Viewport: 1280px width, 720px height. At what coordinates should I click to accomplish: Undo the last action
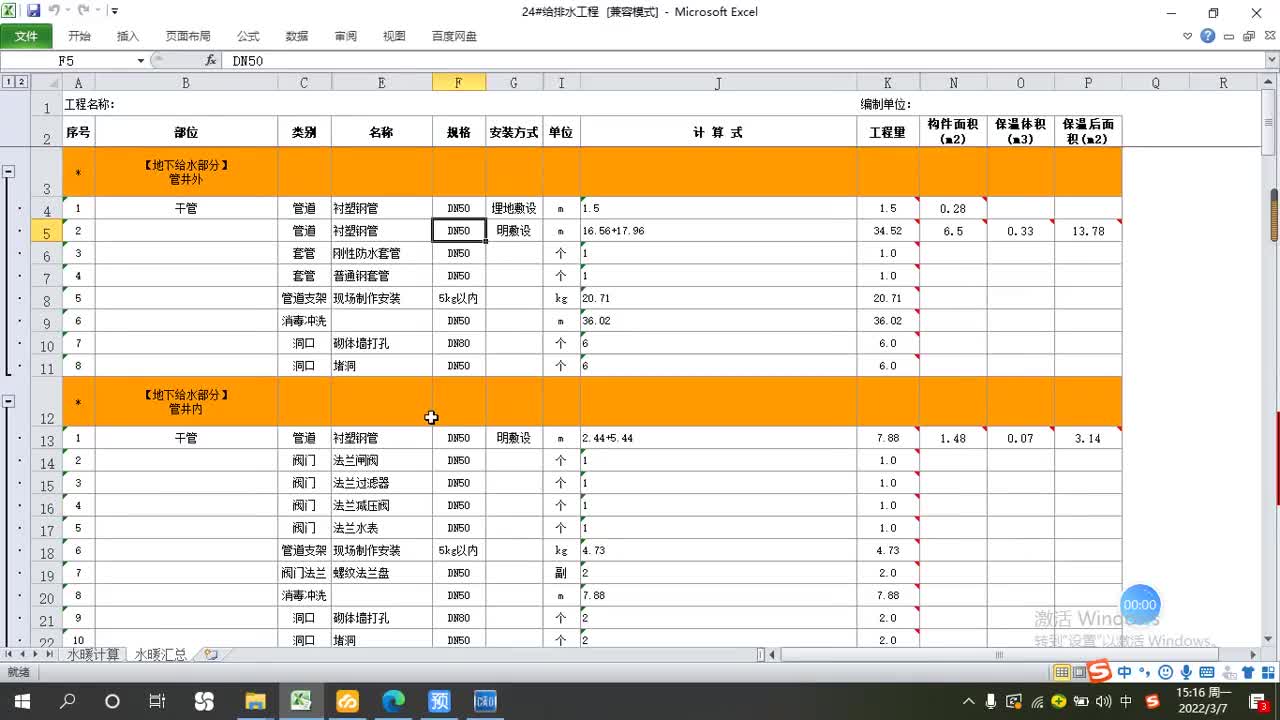click(x=53, y=11)
